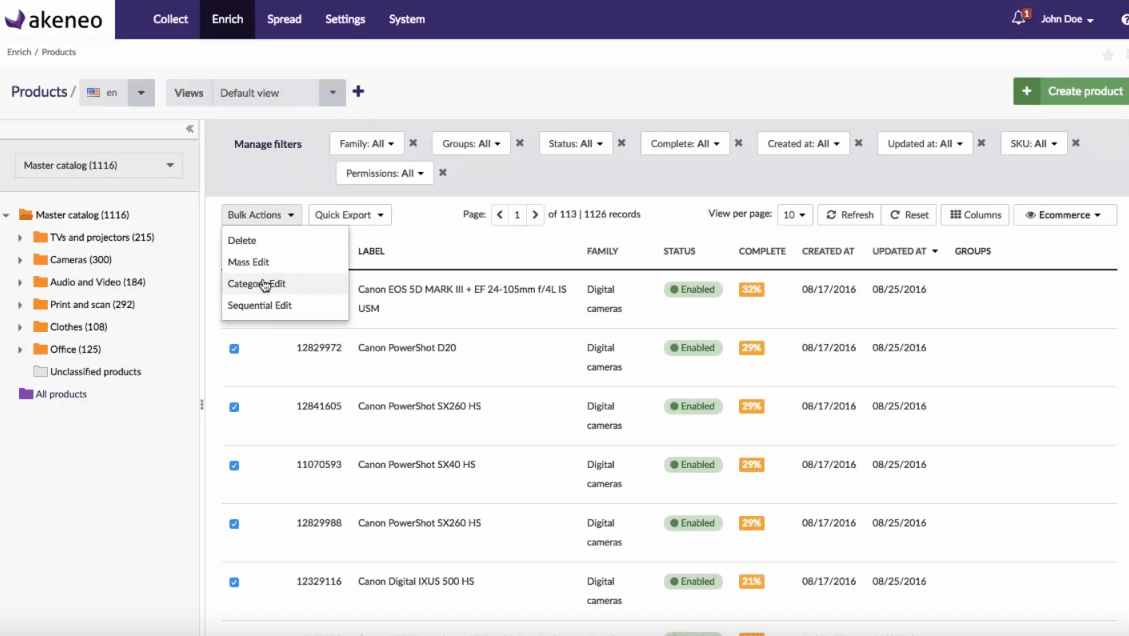
Task: Uncheck the Canon Digital IXUS 500 HS row
Action: [234, 582]
